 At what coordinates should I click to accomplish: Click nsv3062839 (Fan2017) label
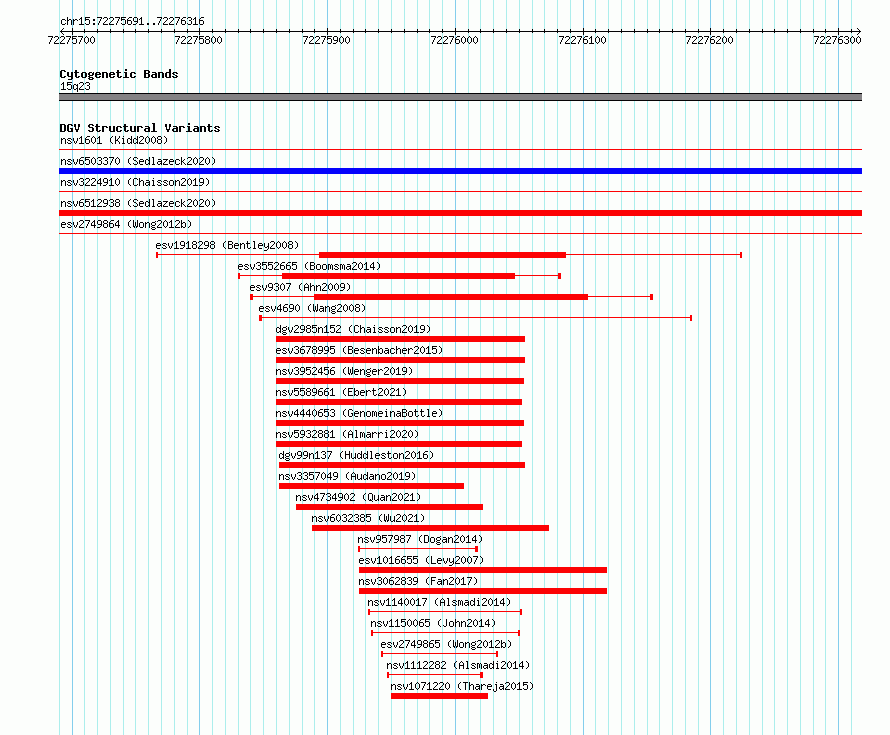418,581
